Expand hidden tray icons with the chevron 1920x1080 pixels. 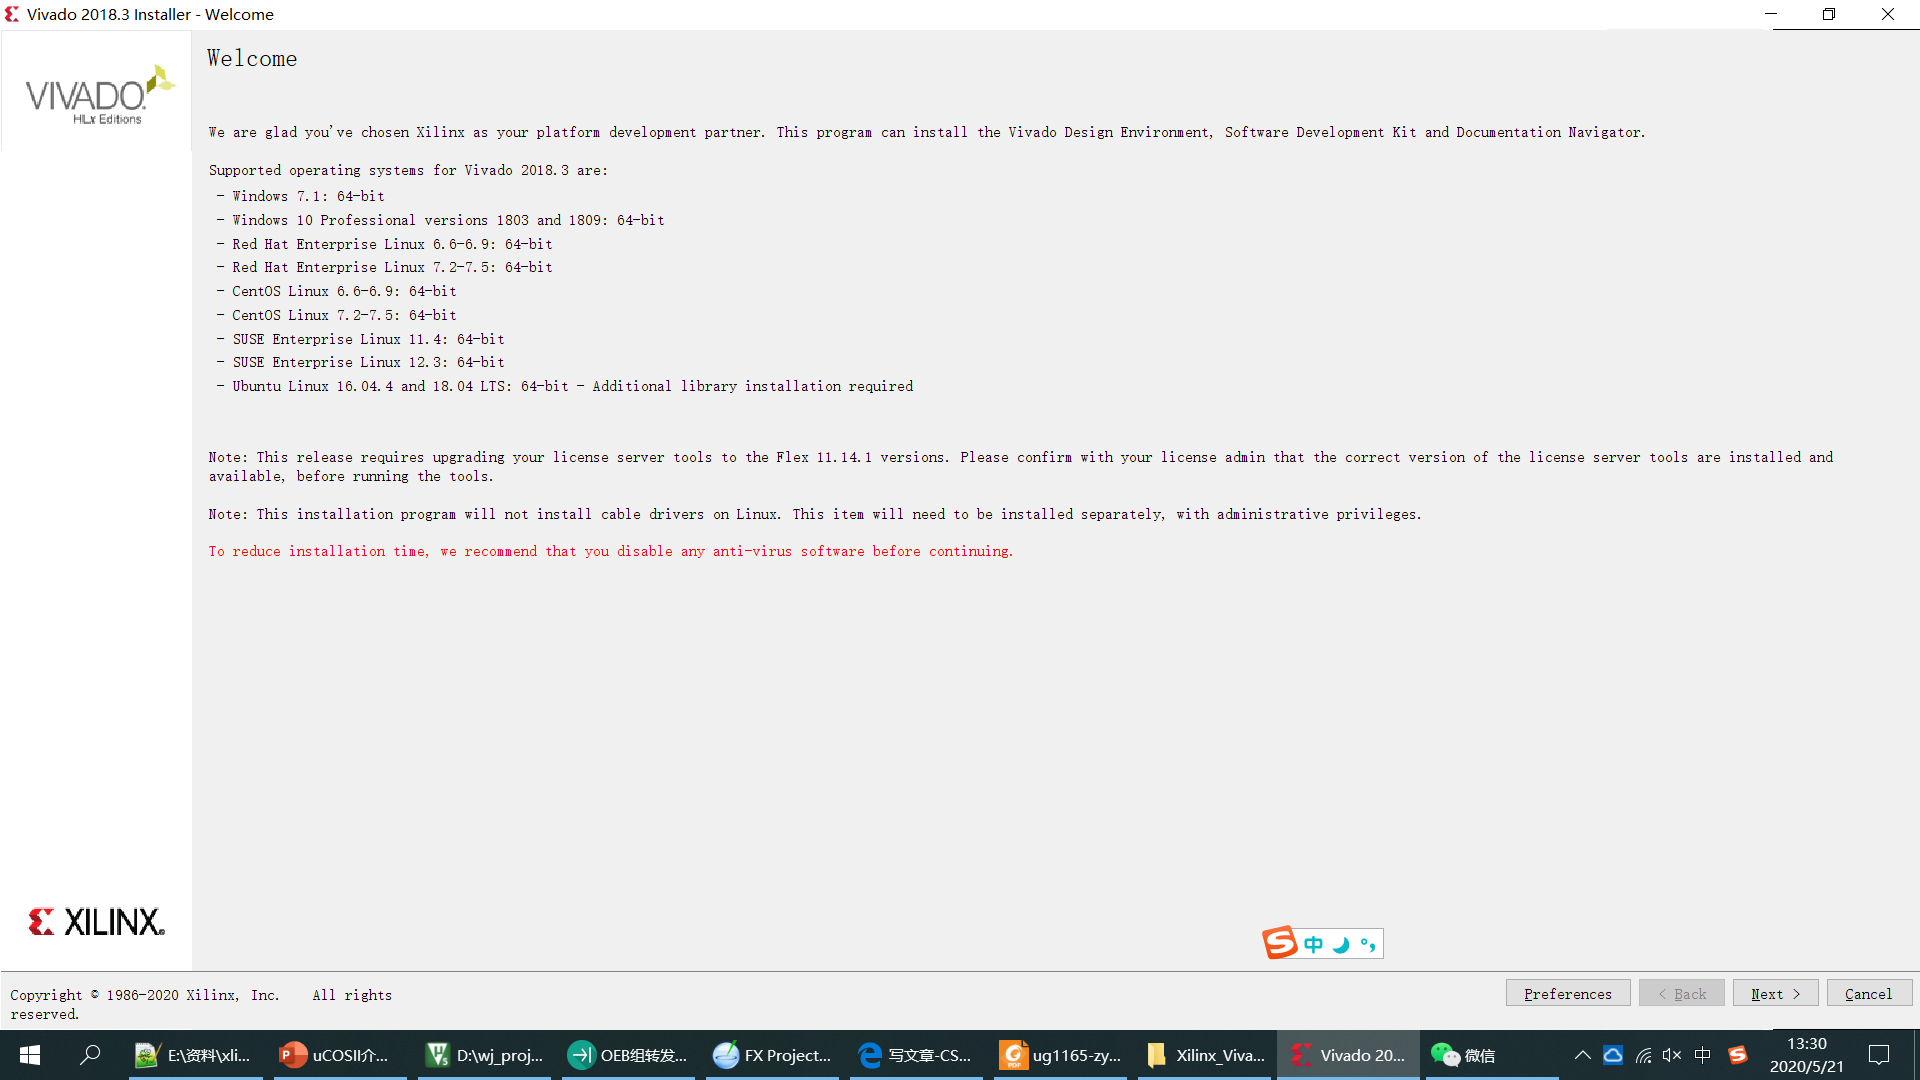tap(1583, 1055)
